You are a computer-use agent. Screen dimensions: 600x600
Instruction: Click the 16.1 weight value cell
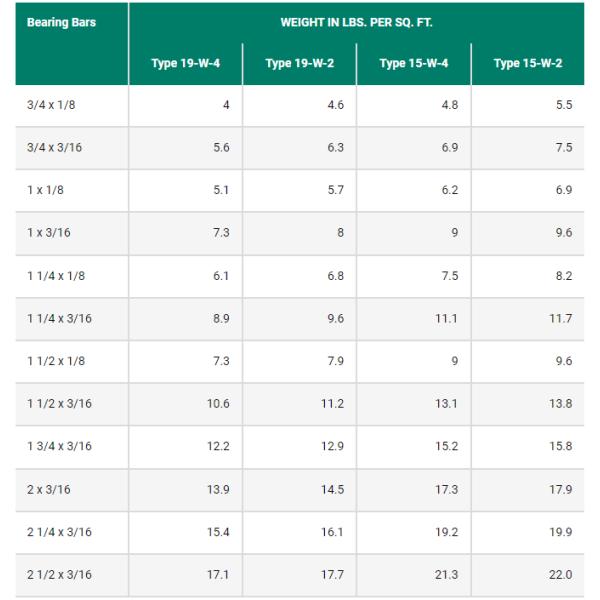(x=333, y=531)
